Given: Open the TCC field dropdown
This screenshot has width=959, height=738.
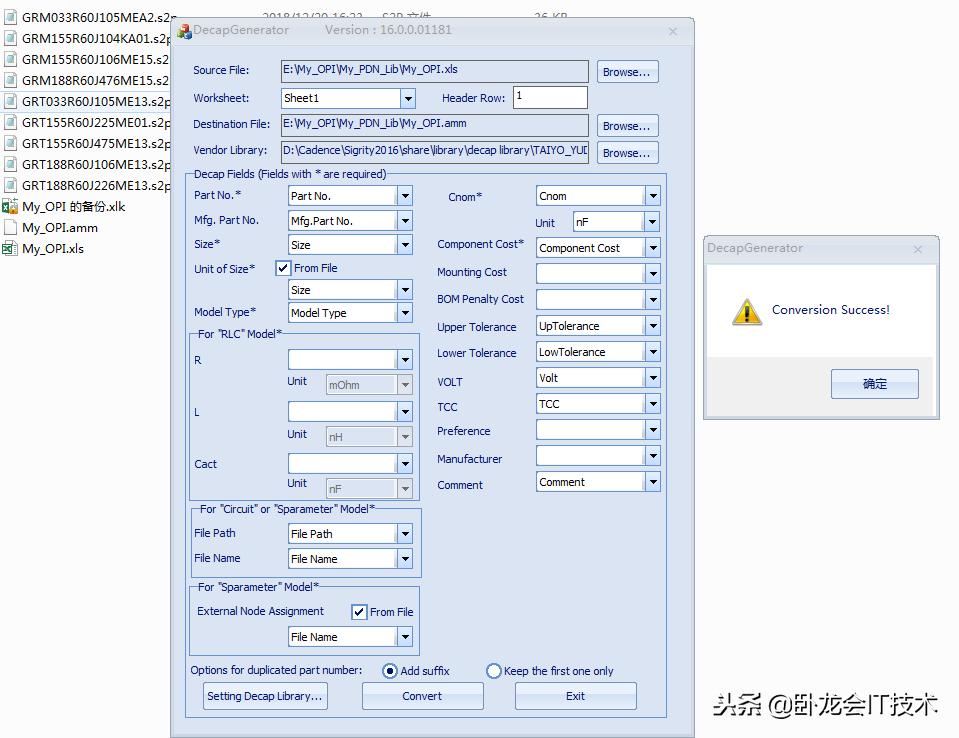Looking at the screenshot, I should pos(653,404).
